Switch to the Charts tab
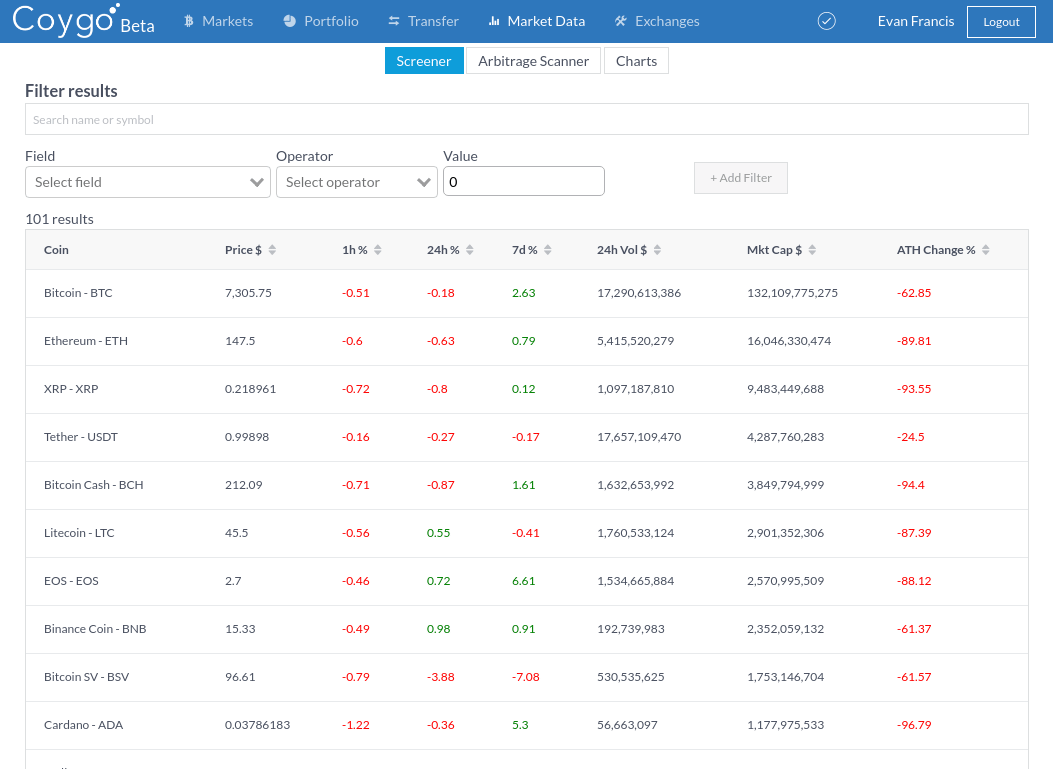The width and height of the screenshot is (1053, 769). pos(636,61)
